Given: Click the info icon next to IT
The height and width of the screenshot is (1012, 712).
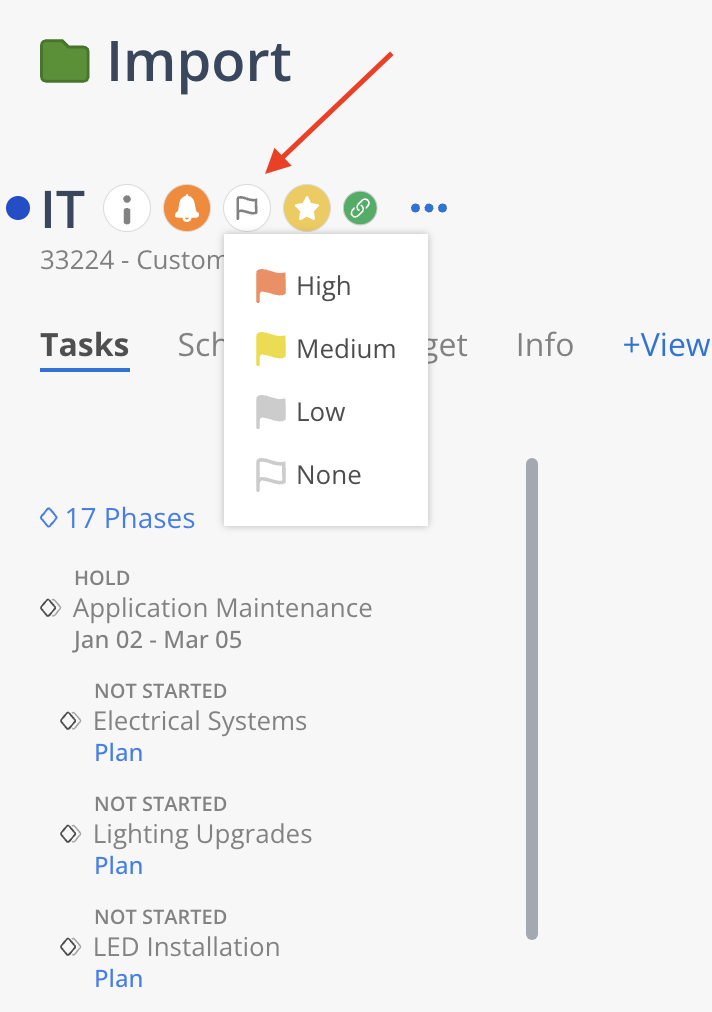Looking at the screenshot, I should (x=127, y=208).
